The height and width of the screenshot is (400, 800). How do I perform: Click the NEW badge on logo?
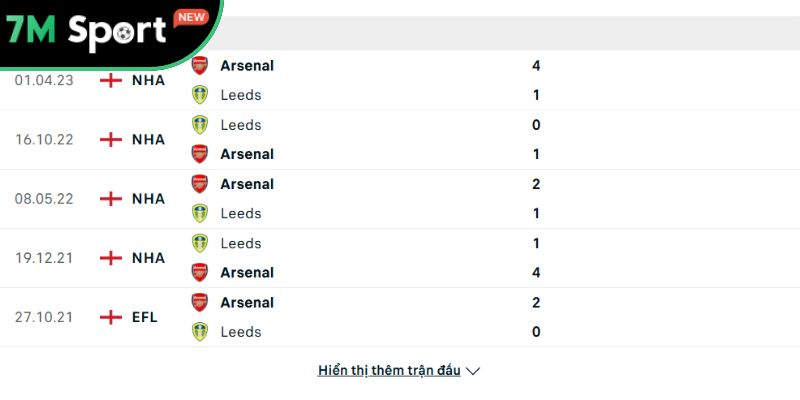click(x=190, y=17)
